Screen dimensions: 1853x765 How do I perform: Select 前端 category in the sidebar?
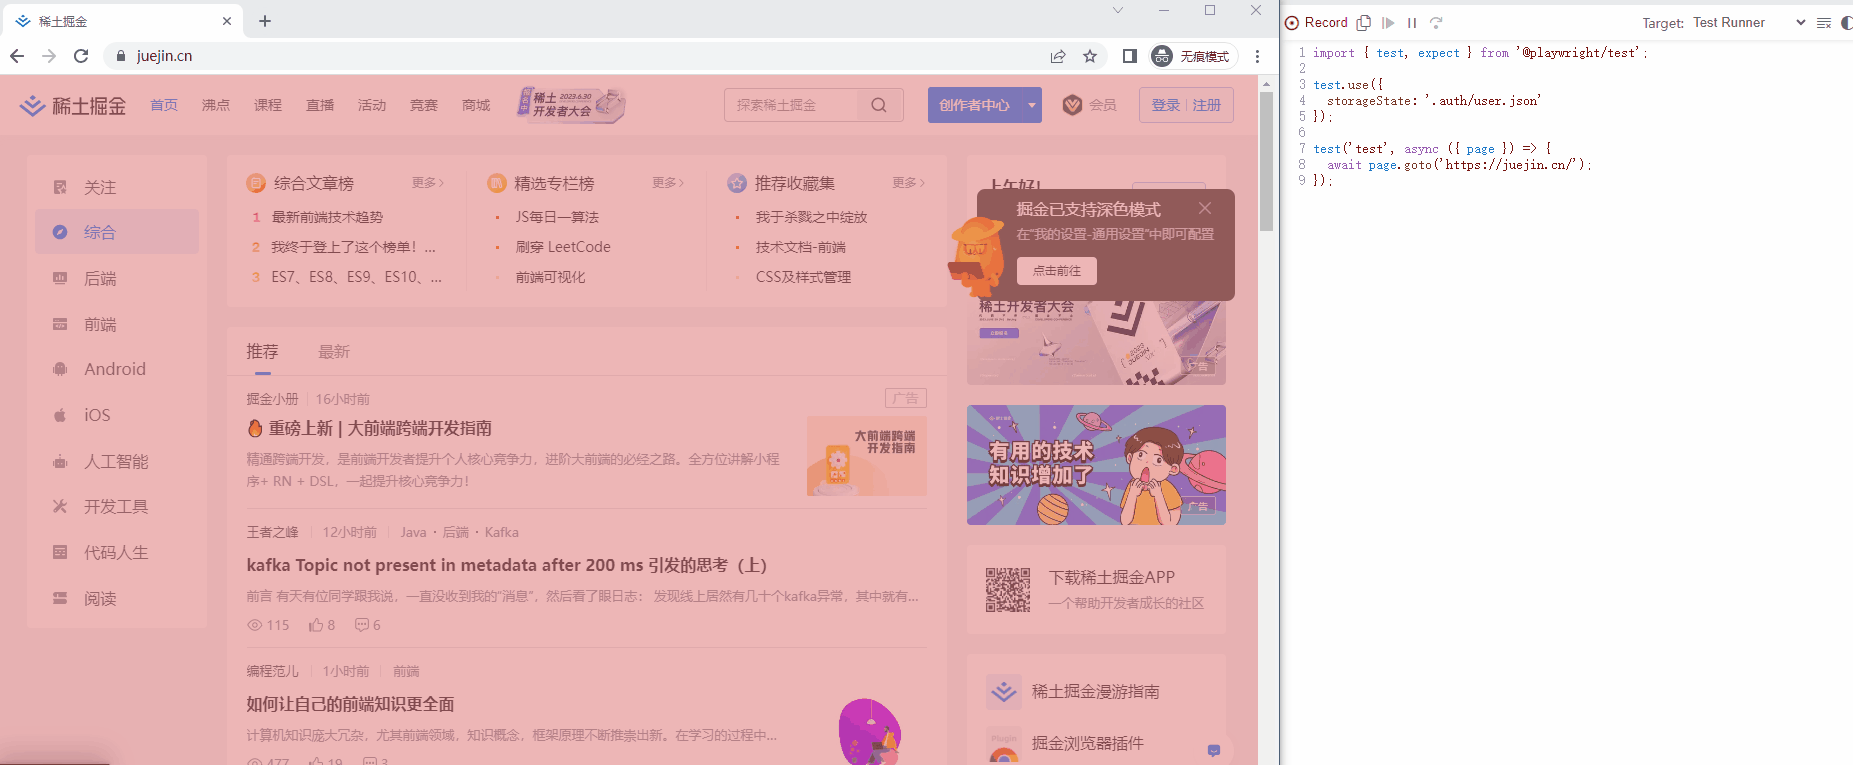(117, 324)
